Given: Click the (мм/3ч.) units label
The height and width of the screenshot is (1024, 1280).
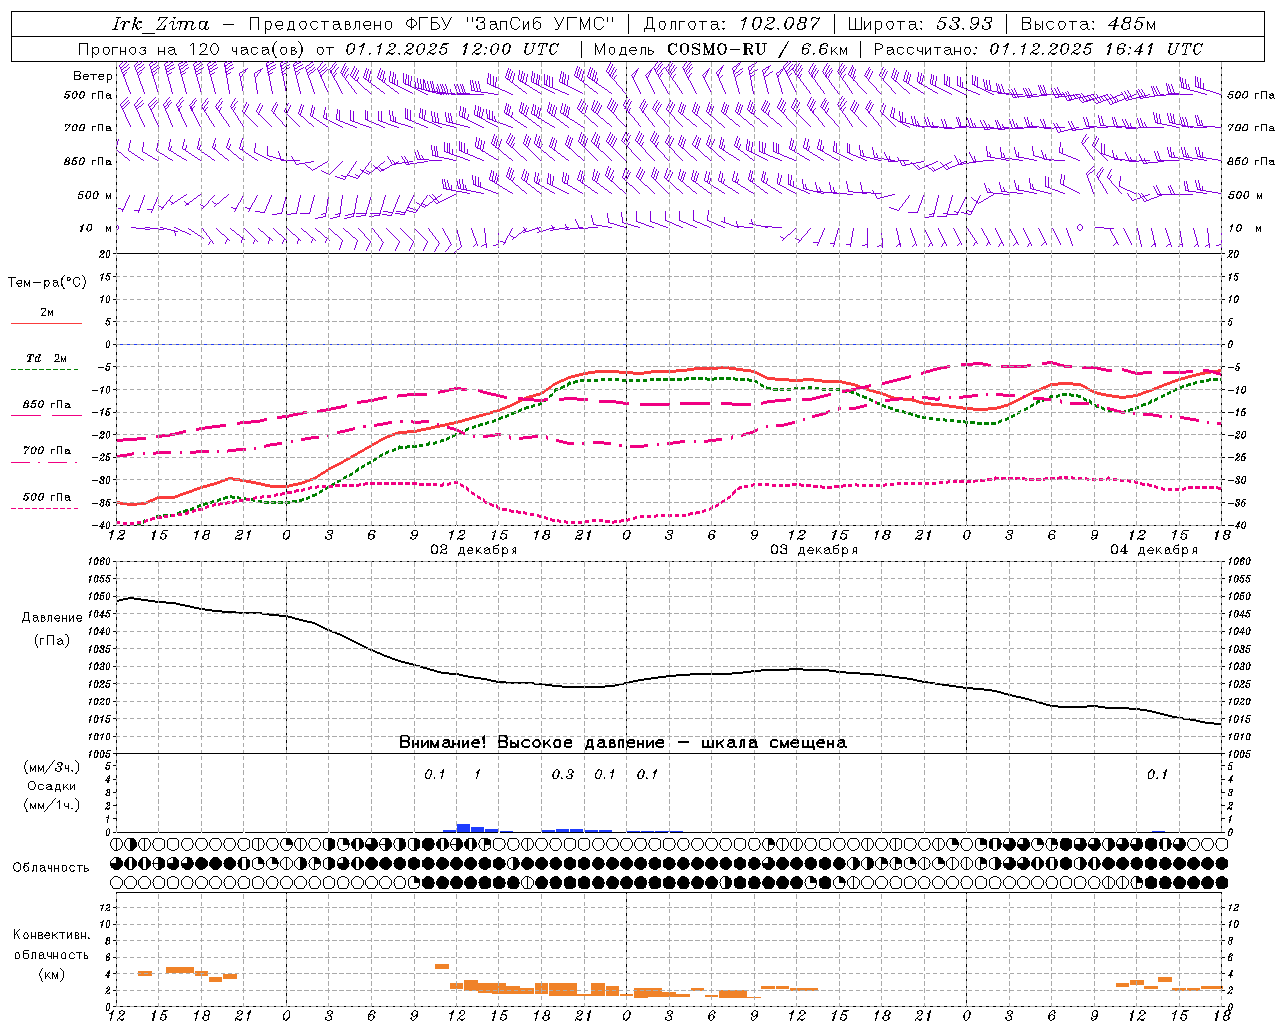Looking at the screenshot, I should click(51, 767).
